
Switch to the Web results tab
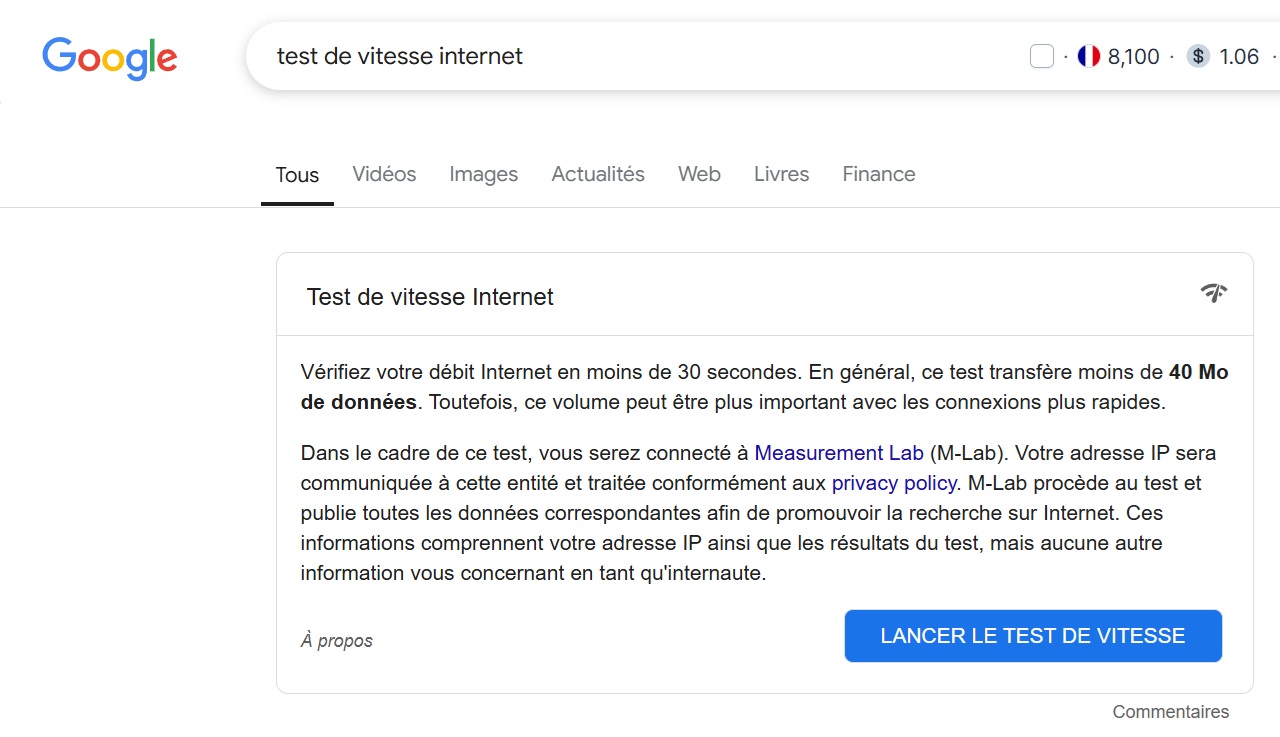click(x=699, y=174)
